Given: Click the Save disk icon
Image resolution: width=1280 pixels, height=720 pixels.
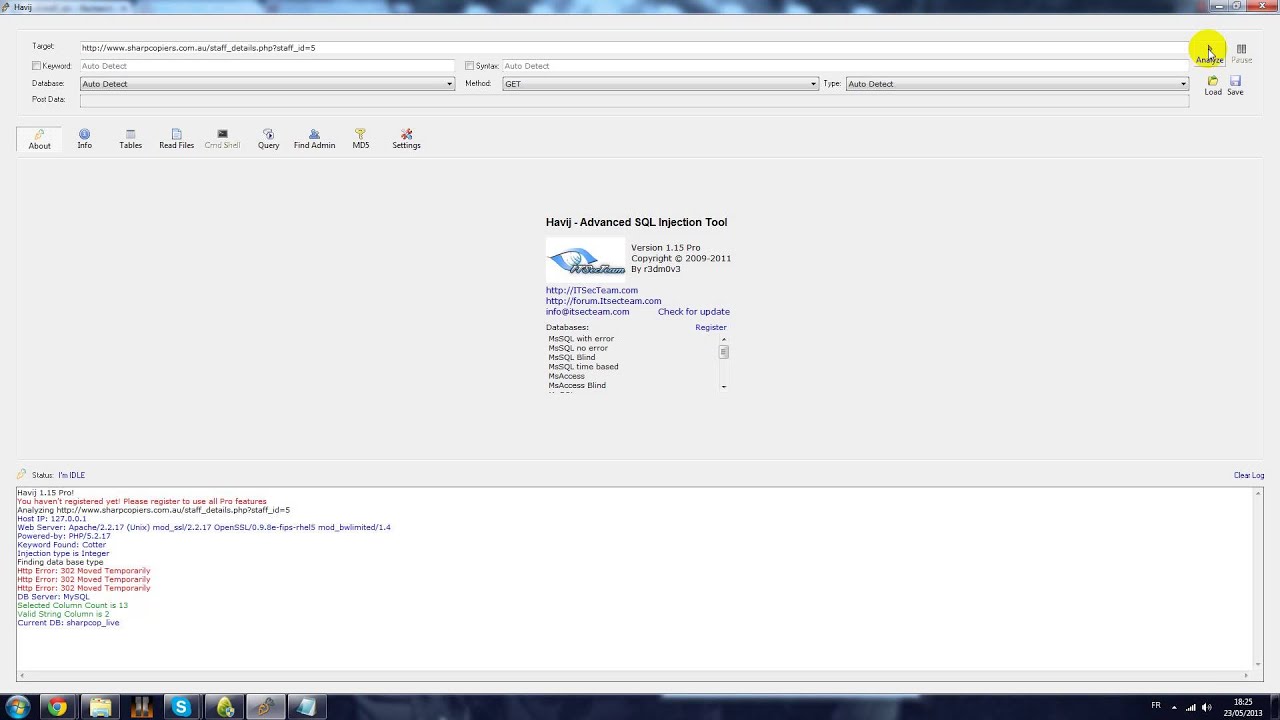Looking at the screenshot, I should [x=1236, y=81].
